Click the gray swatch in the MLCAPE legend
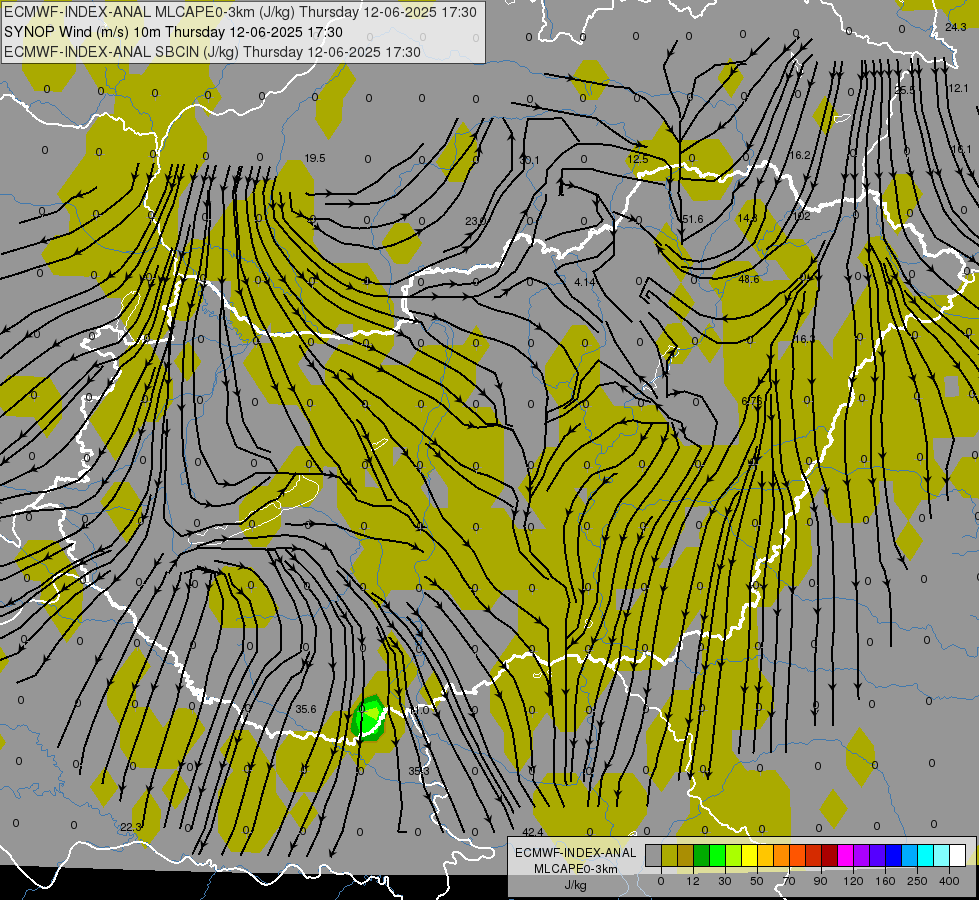Screen dimensions: 979x900 pyautogui.click(x=654, y=855)
